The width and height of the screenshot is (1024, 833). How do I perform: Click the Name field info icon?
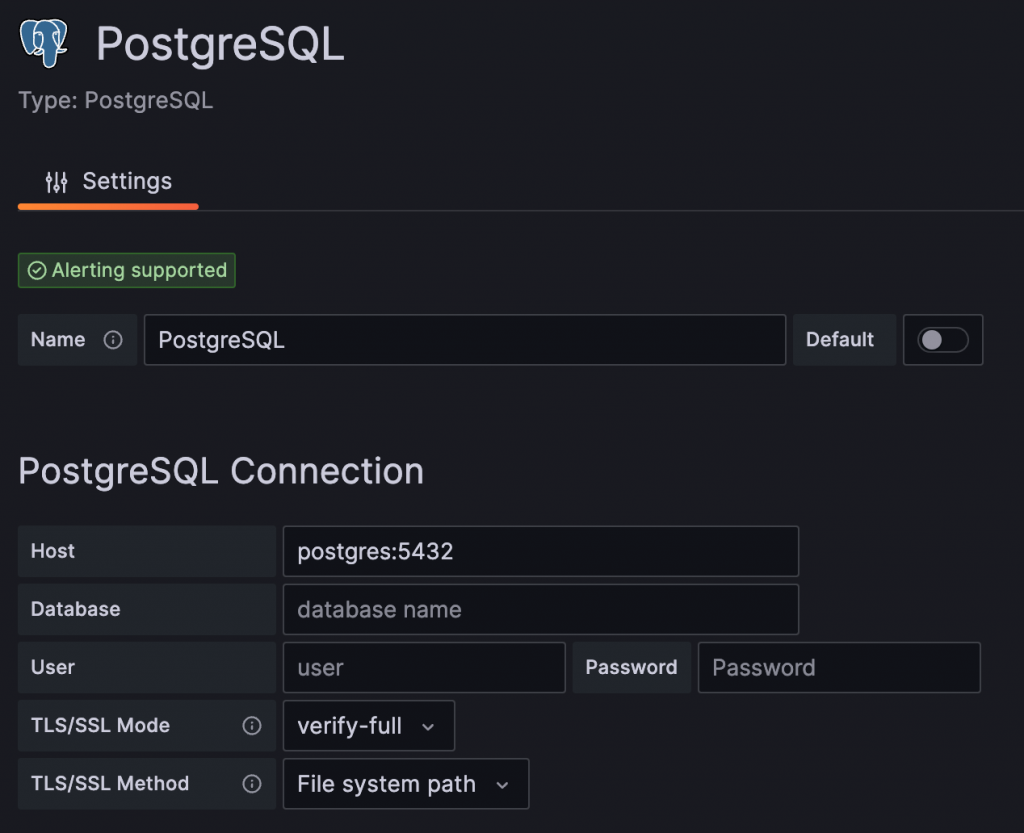113,340
